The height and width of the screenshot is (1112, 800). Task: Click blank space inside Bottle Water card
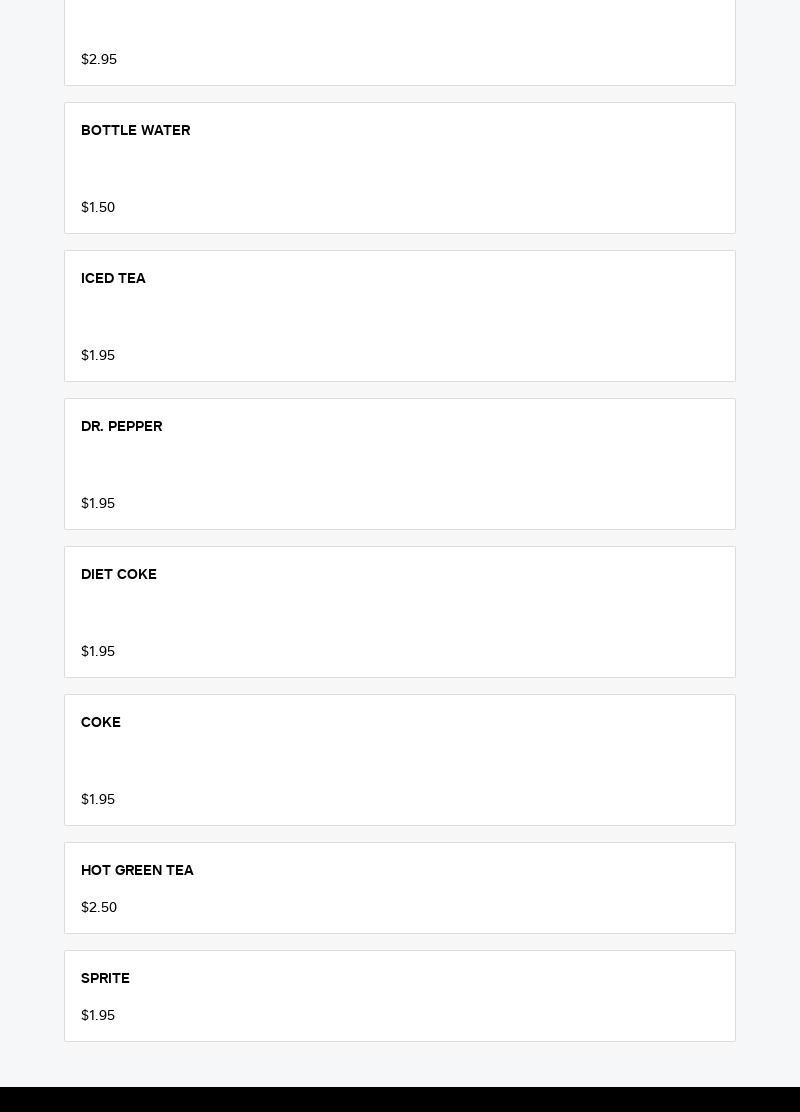(450, 168)
